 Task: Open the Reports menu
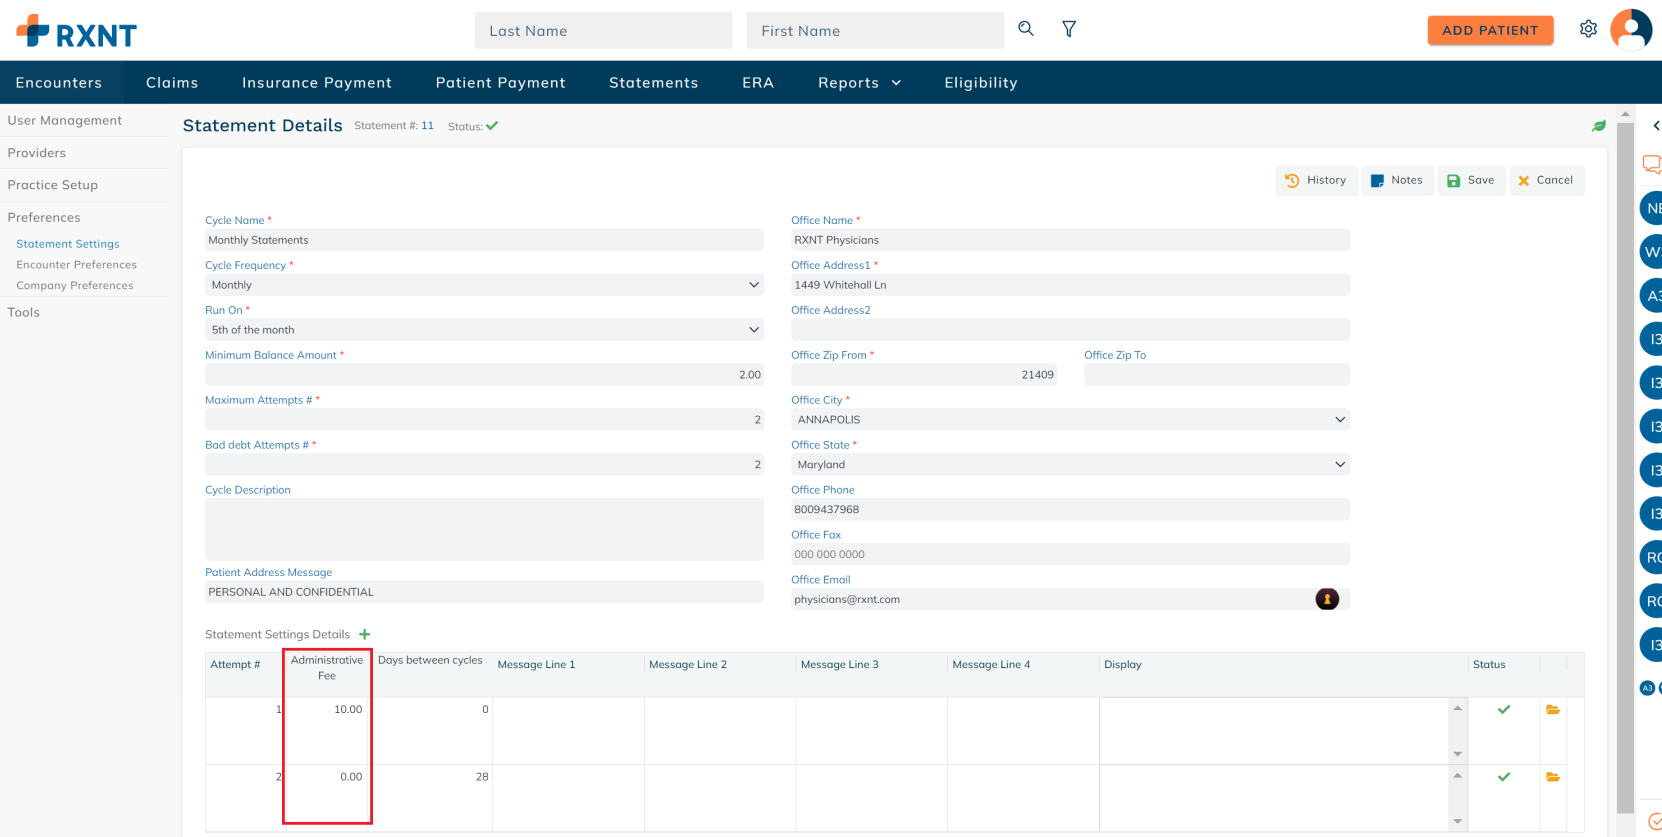tap(859, 83)
